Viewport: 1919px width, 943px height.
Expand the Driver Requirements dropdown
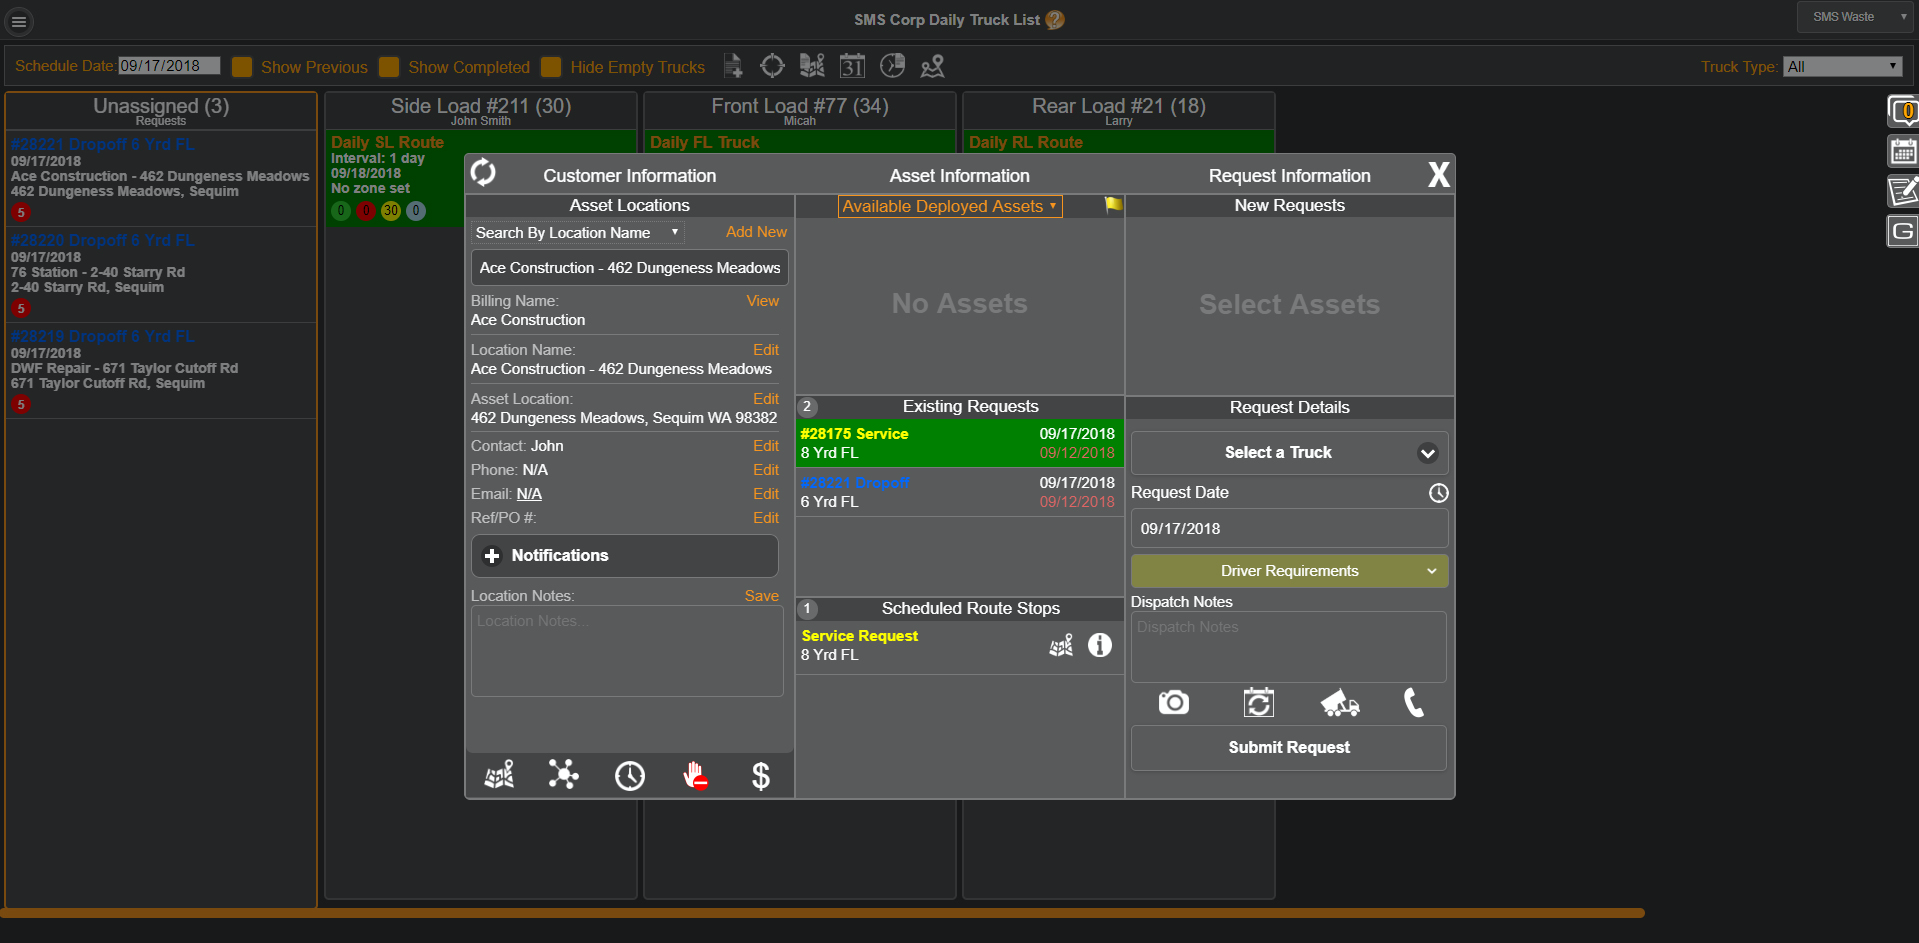pyautogui.click(x=1288, y=571)
